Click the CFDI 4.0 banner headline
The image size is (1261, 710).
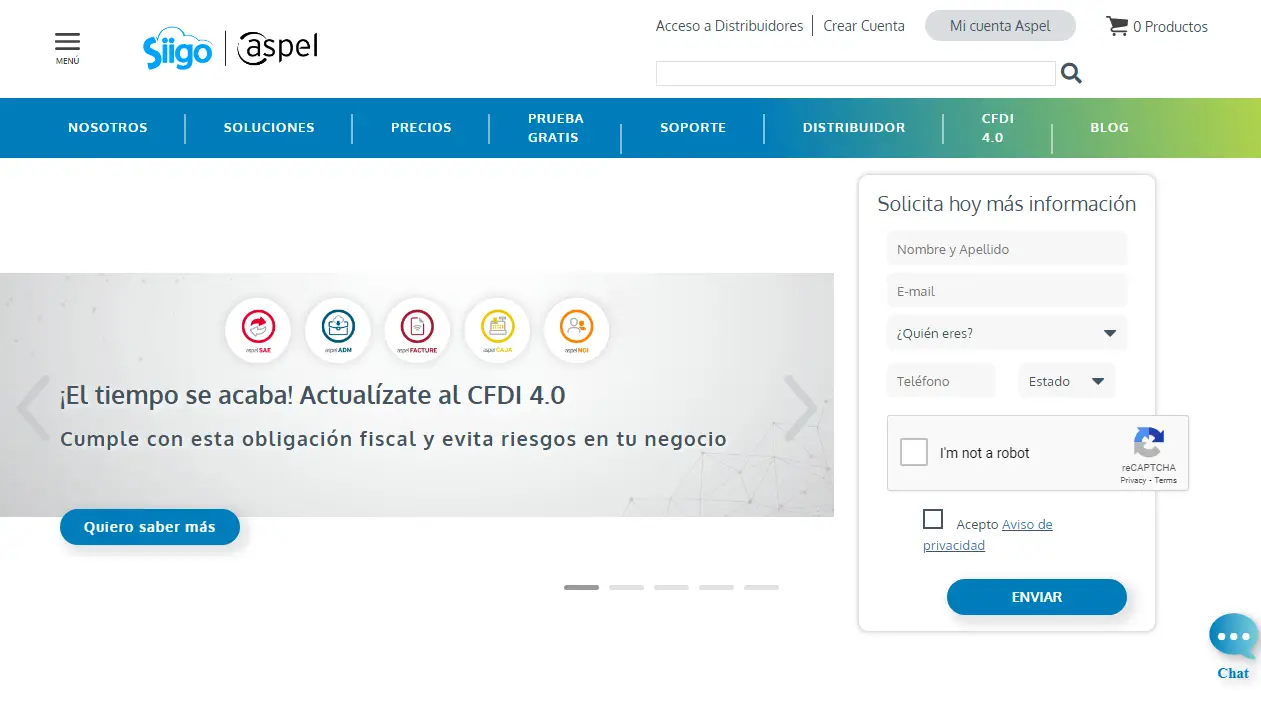coord(312,395)
